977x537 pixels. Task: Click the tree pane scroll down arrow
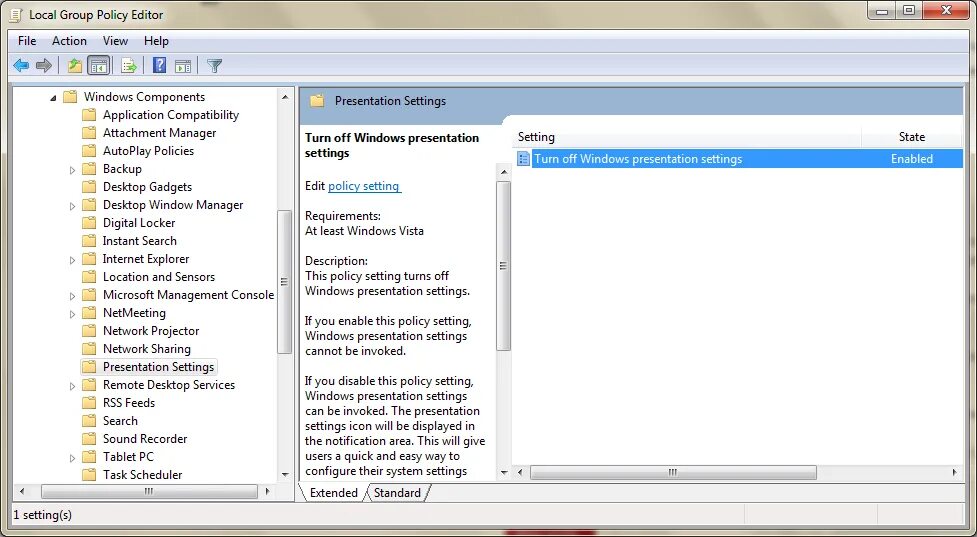click(x=285, y=475)
